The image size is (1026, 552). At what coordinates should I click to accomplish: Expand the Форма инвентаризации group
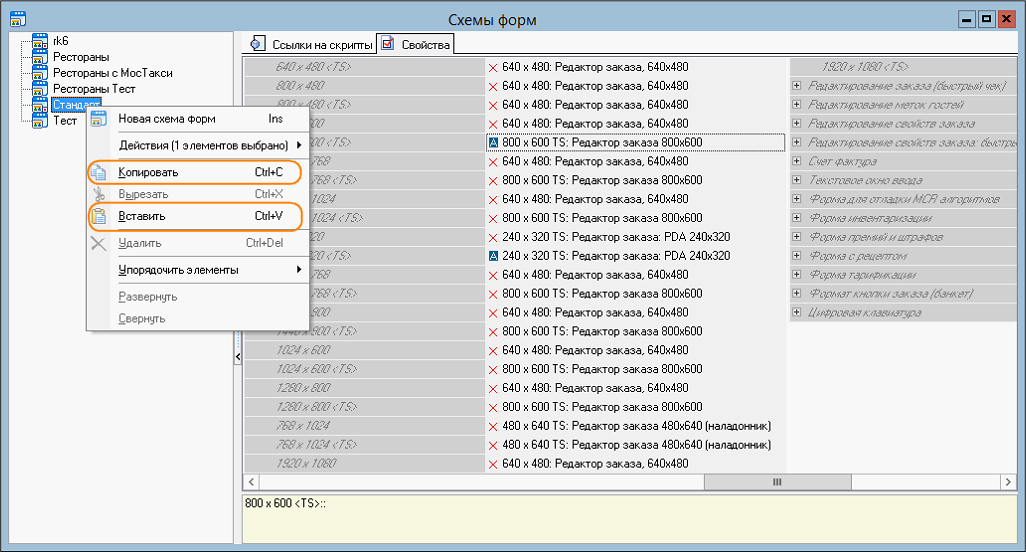[797, 219]
